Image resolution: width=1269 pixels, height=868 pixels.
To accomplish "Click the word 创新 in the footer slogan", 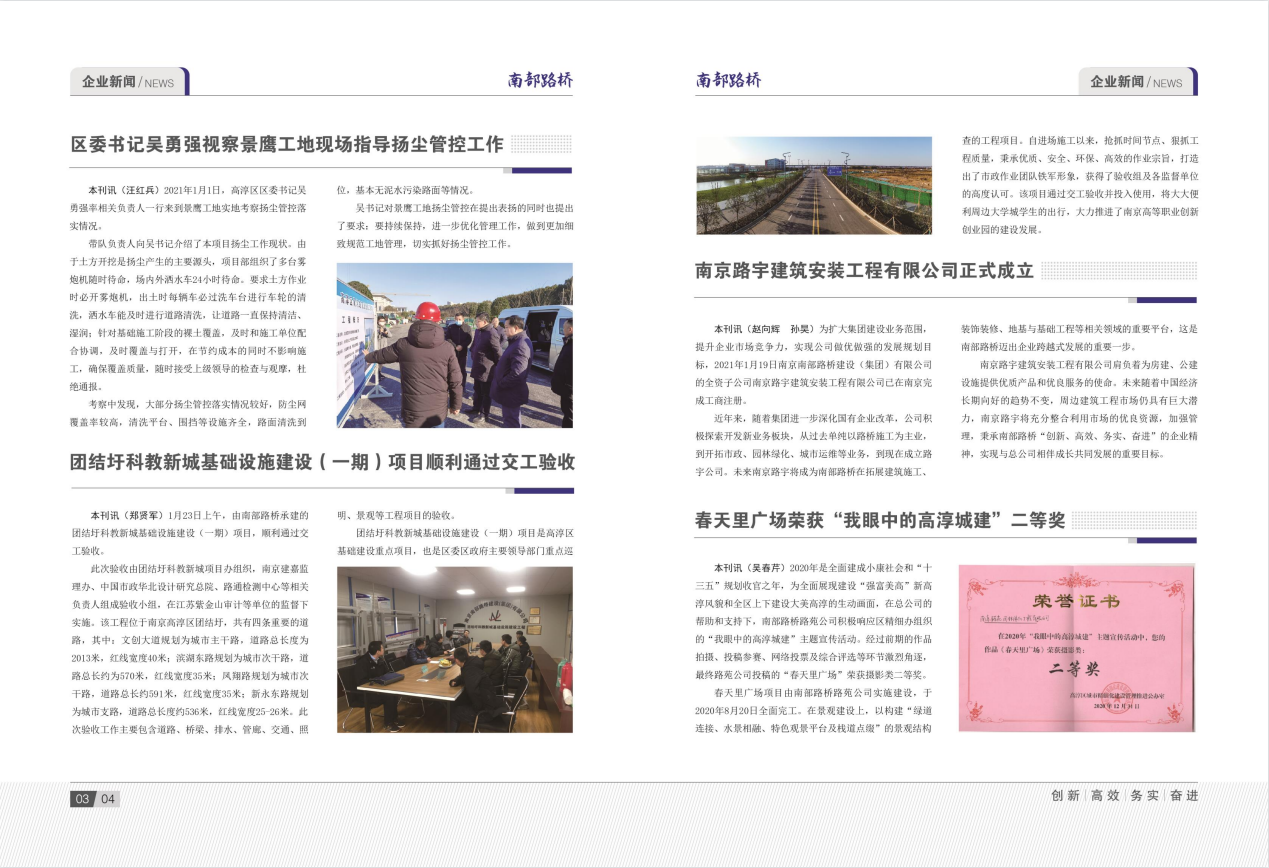I will [1066, 796].
